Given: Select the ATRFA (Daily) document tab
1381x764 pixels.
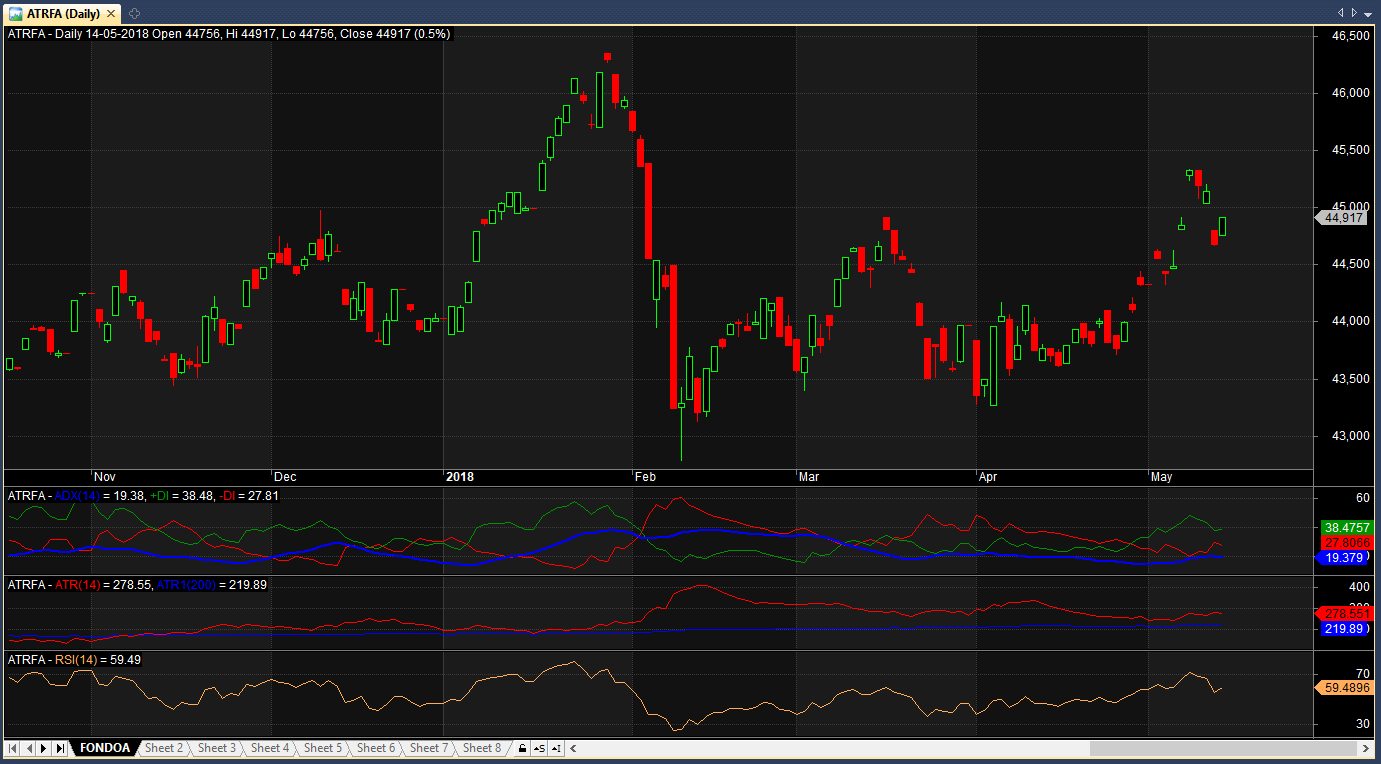Looking at the screenshot, I should 64,13.
